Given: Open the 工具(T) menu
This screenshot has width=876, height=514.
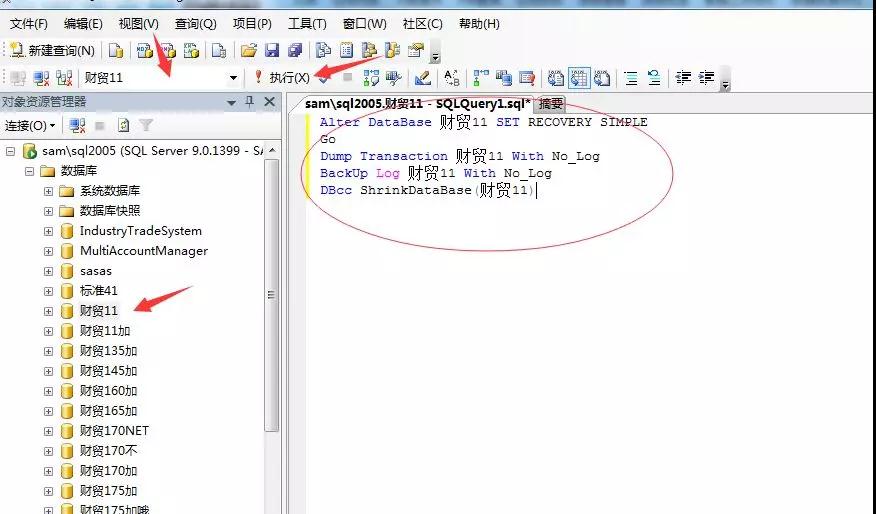Looking at the screenshot, I should (x=307, y=23).
